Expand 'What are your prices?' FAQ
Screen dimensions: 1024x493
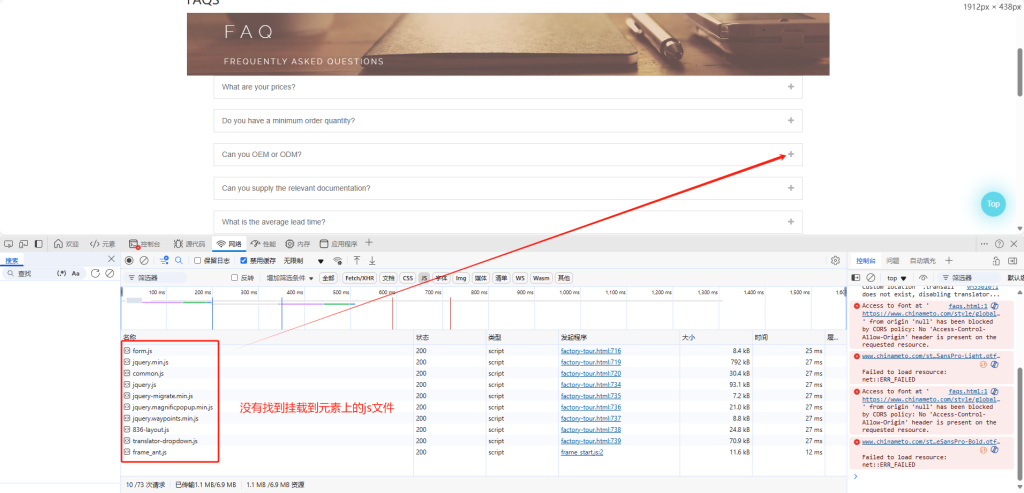pyautogui.click(x=507, y=87)
